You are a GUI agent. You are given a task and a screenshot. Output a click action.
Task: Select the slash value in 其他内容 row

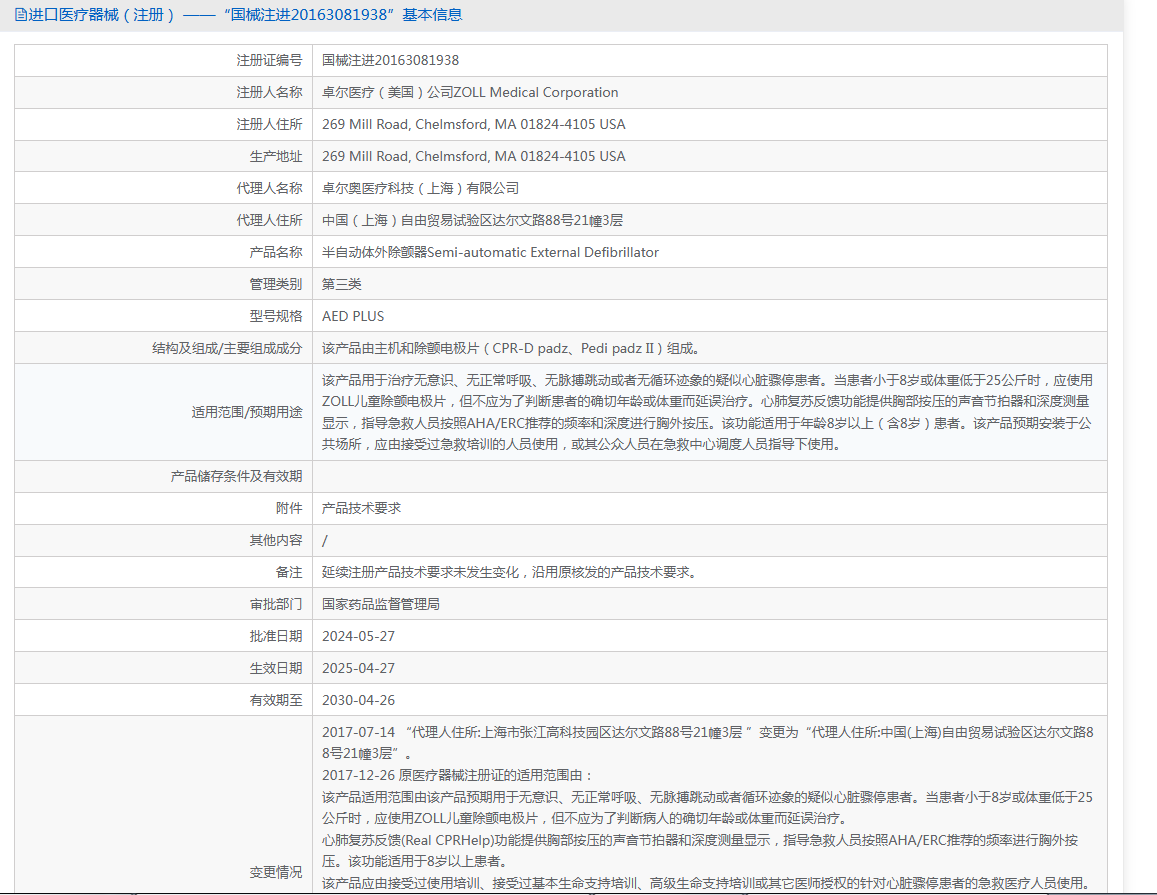click(325, 540)
